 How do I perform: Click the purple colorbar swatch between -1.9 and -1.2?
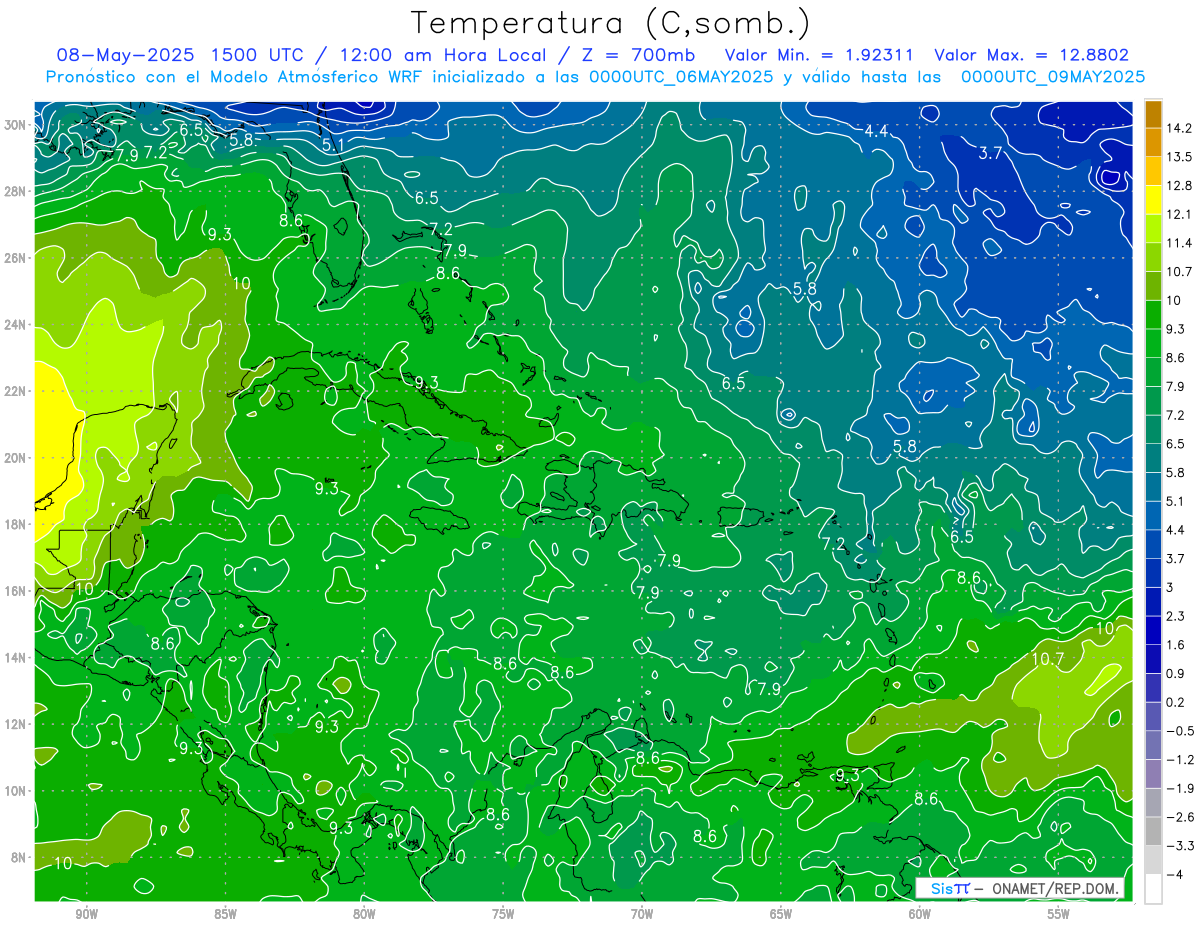click(1153, 773)
